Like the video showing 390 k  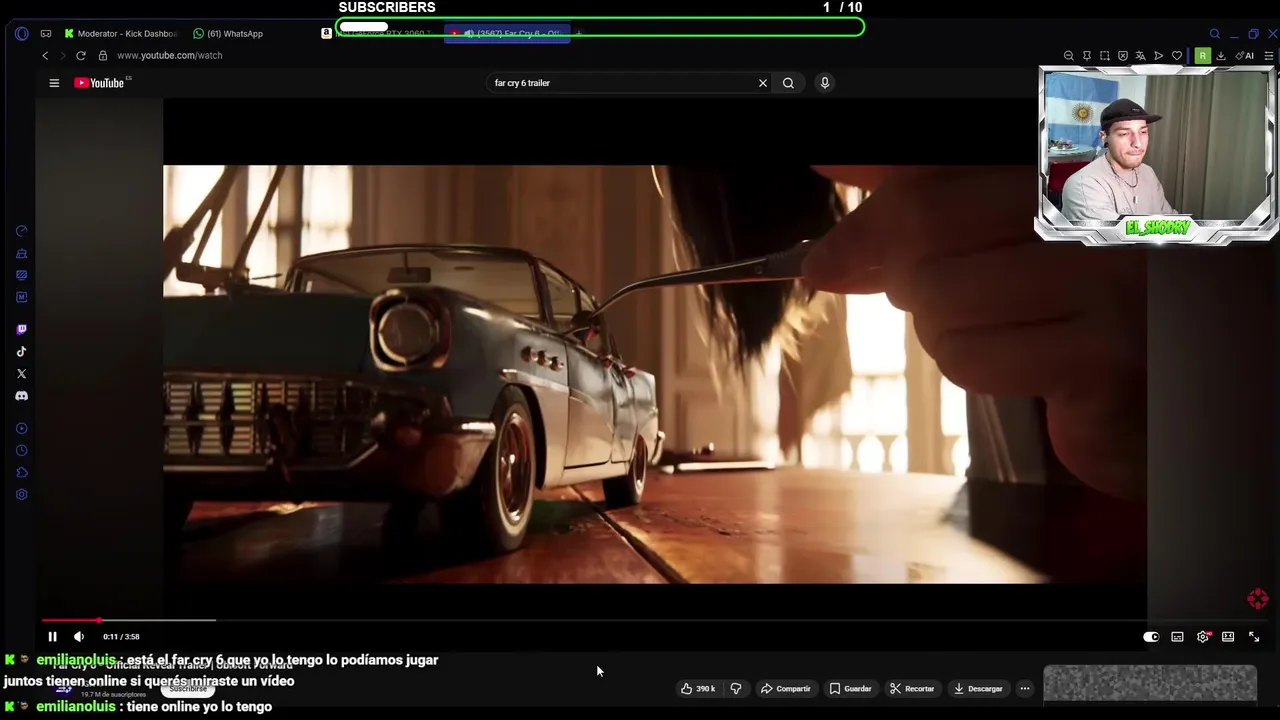(x=698, y=689)
